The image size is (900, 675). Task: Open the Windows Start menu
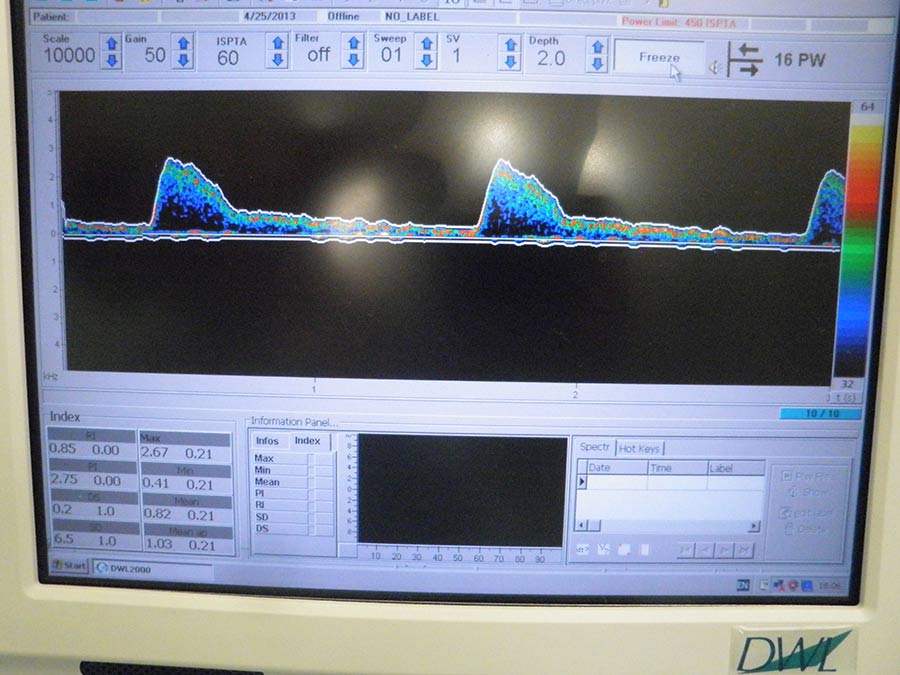(x=71, y=566)
